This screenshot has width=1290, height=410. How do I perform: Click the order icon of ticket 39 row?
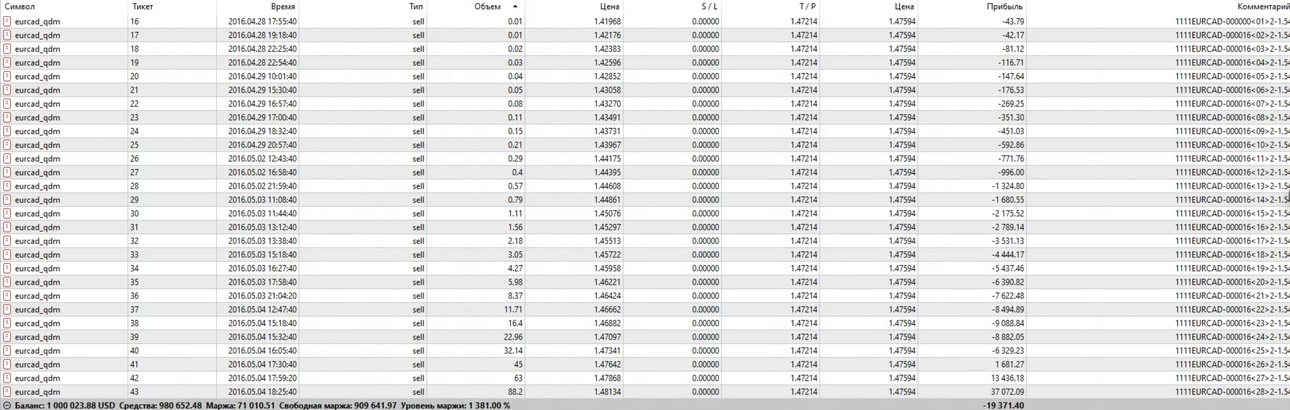[8, 337]
